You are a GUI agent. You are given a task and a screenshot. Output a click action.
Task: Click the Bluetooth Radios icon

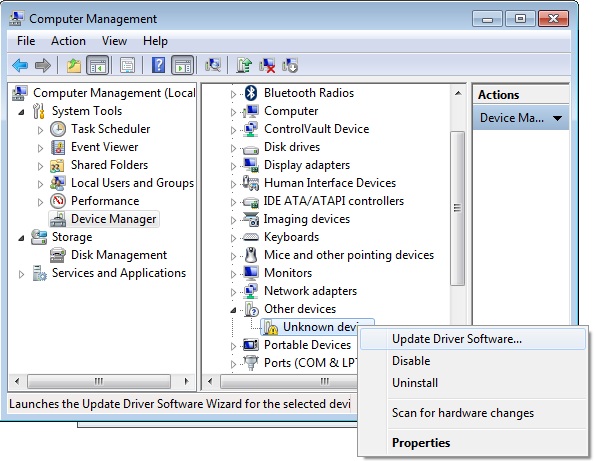[251, 93]
